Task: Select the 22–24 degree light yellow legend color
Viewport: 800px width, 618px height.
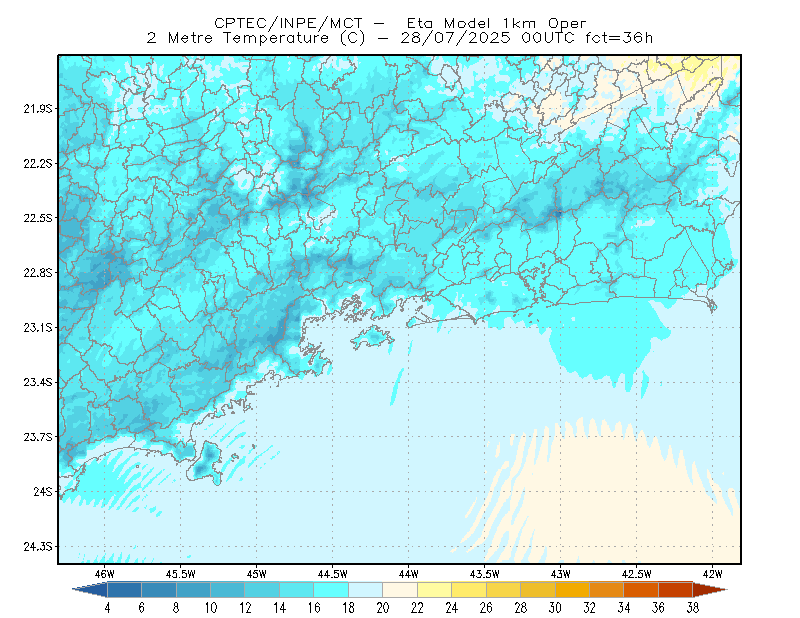Action: [434, 590]
